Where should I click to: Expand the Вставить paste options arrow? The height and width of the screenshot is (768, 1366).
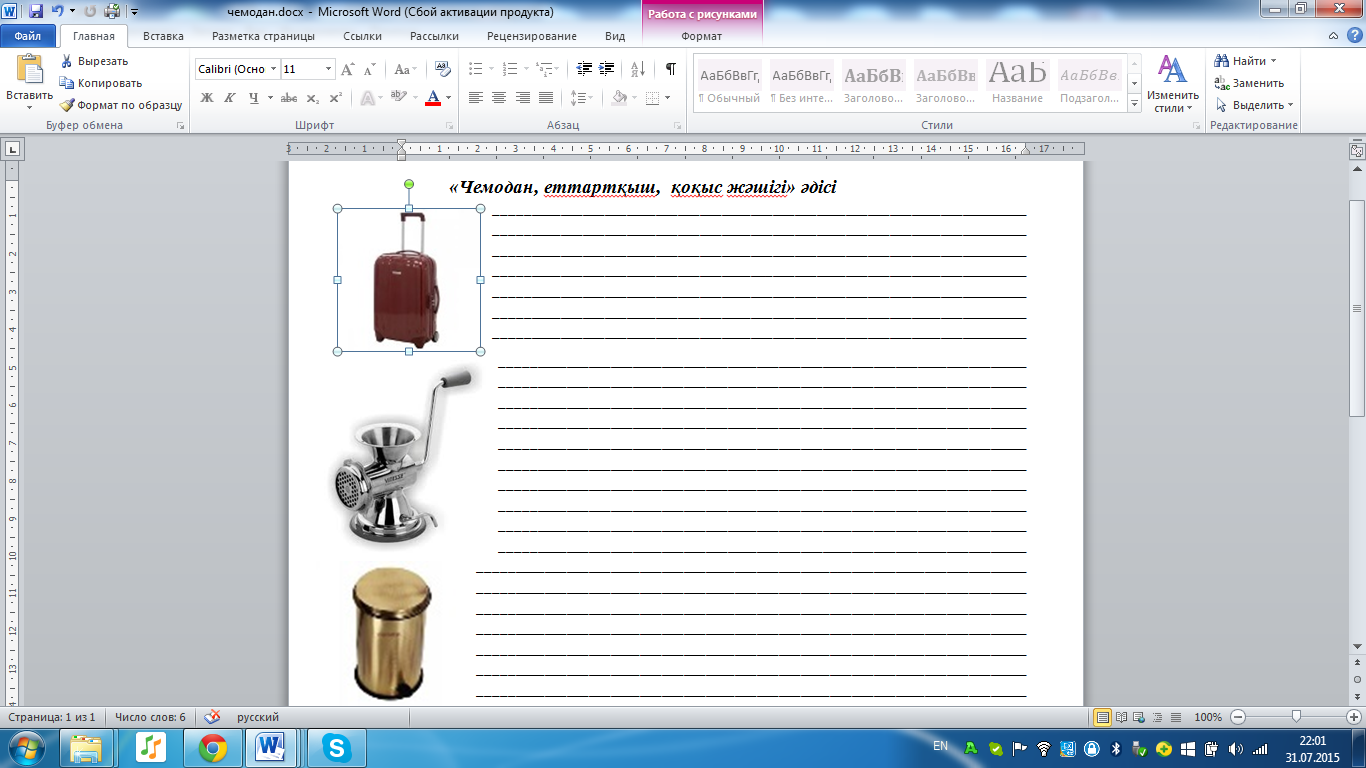coord(29,108)
